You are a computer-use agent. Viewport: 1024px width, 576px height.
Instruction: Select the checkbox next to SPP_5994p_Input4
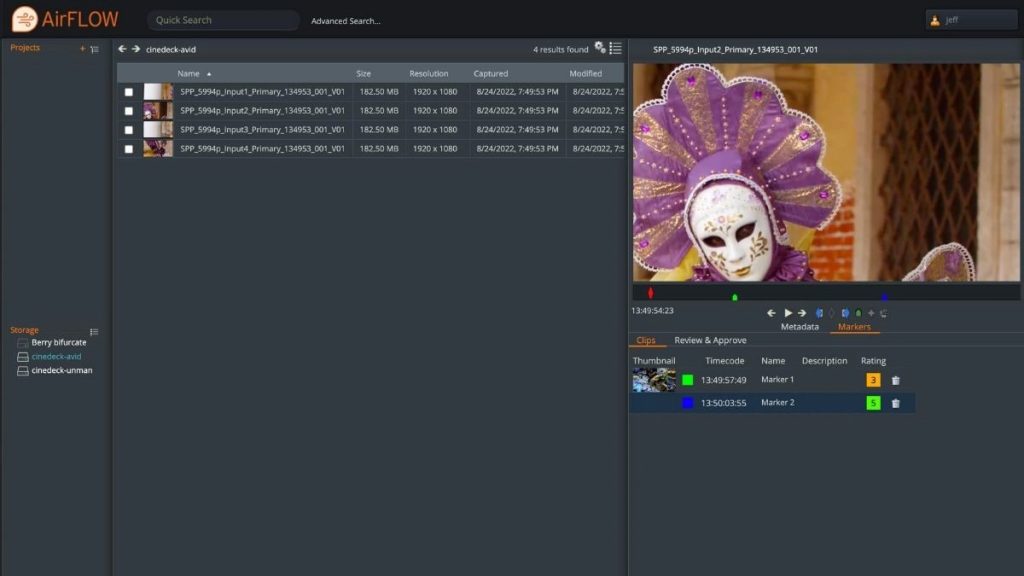point(127,148)
